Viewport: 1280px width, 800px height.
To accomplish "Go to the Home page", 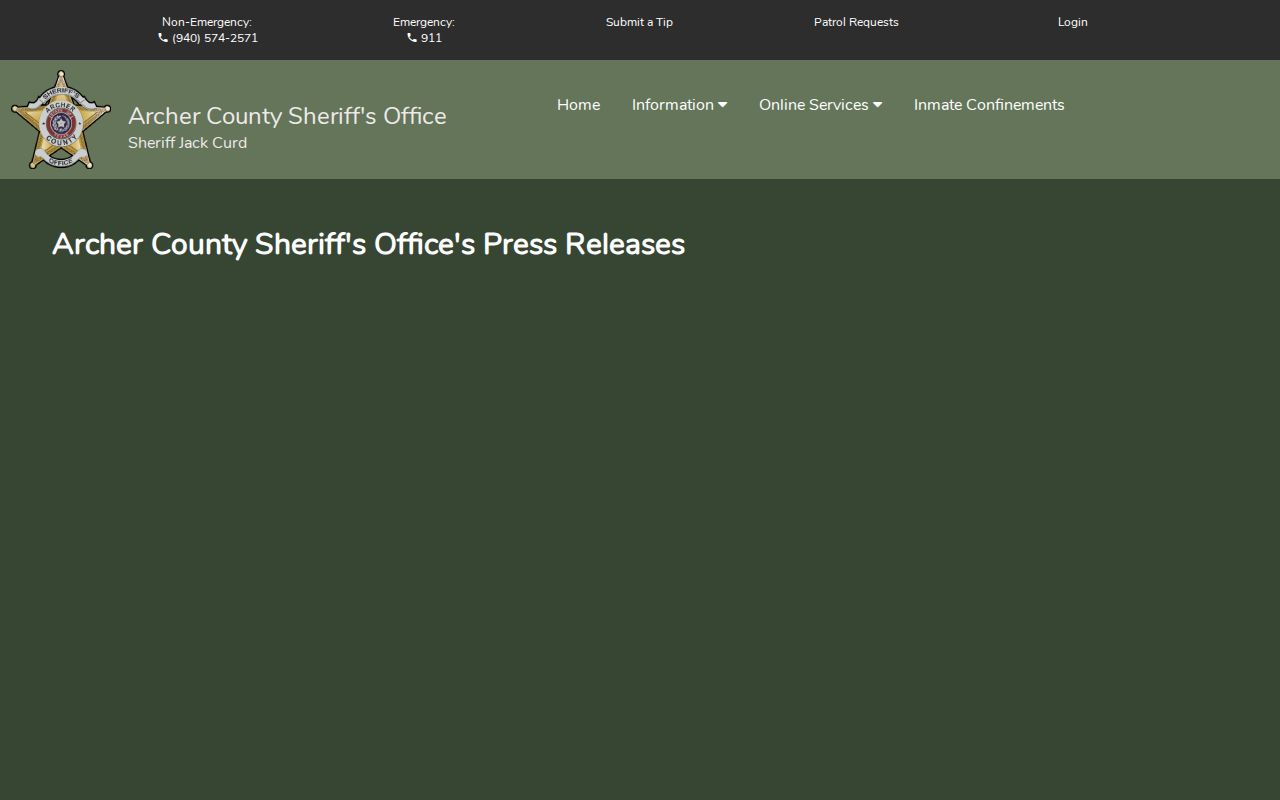I will (x=578, y=105).
